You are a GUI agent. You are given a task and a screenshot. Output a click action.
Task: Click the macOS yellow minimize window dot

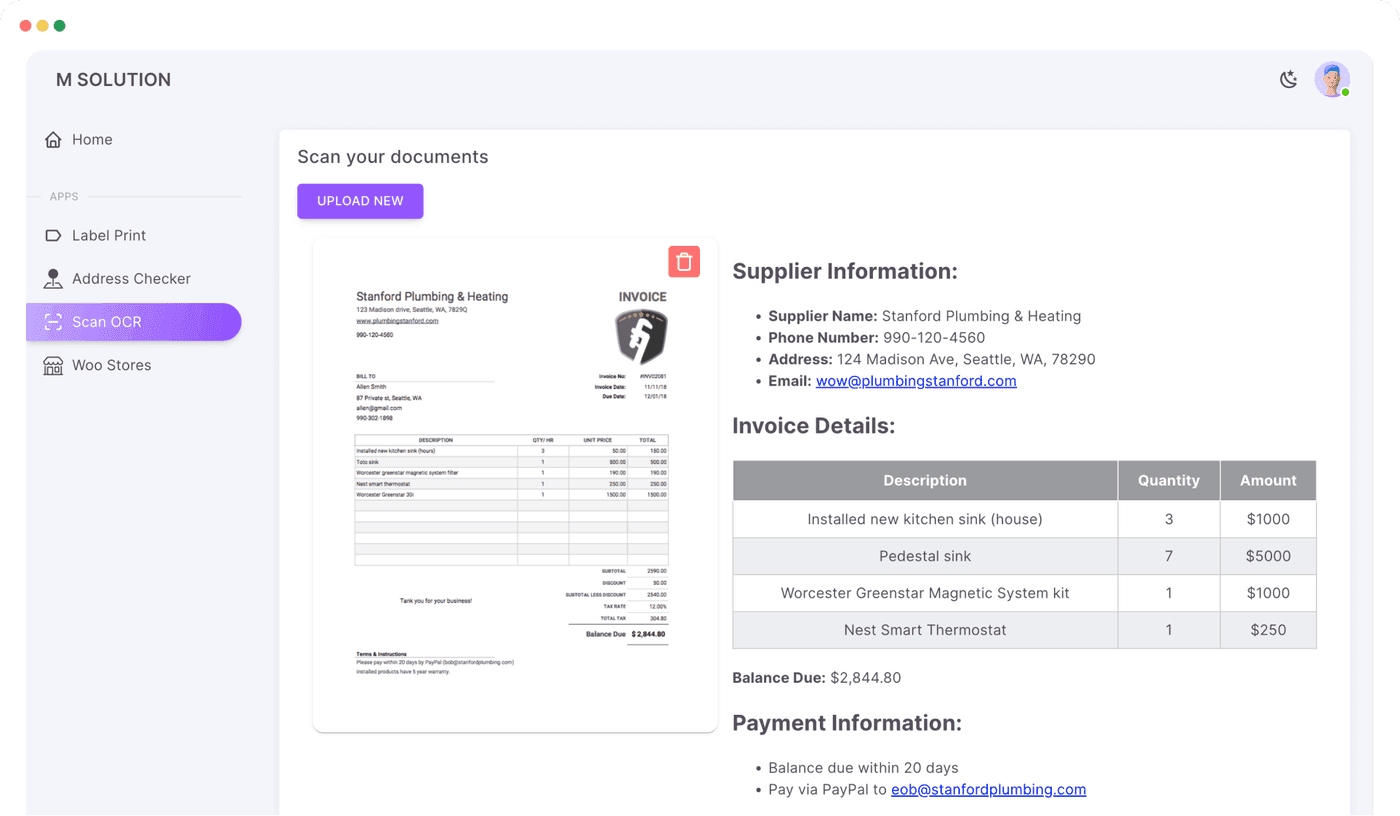point(43,26)
